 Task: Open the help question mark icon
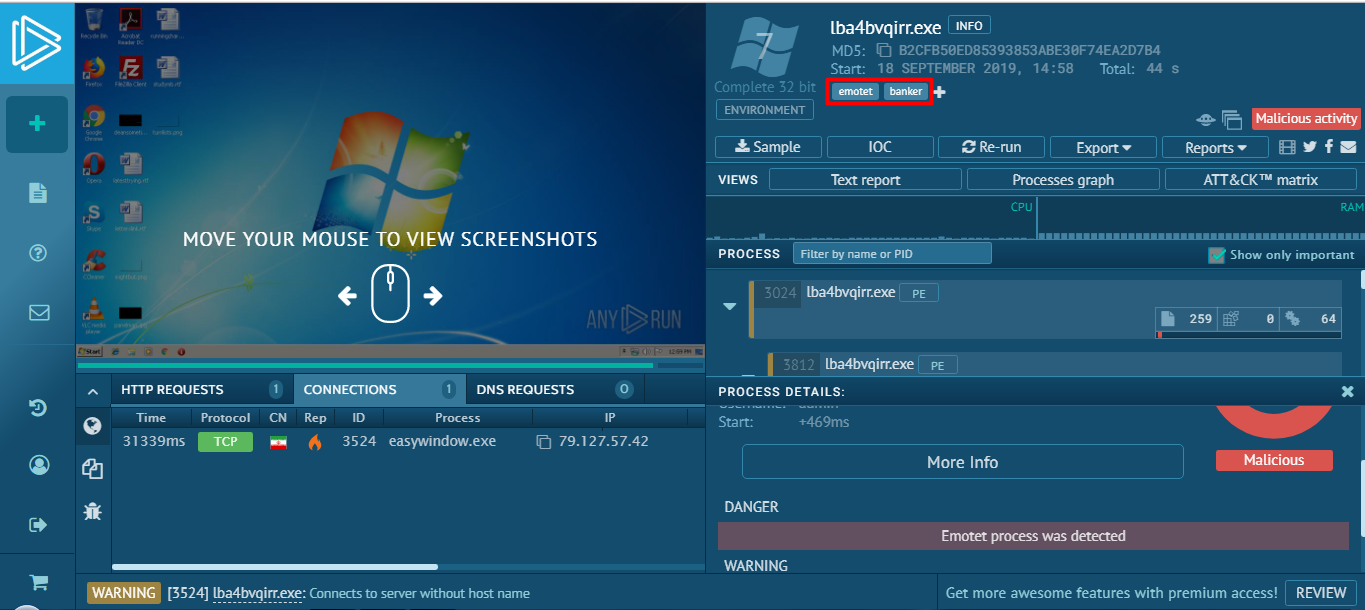tap(38, 253)
